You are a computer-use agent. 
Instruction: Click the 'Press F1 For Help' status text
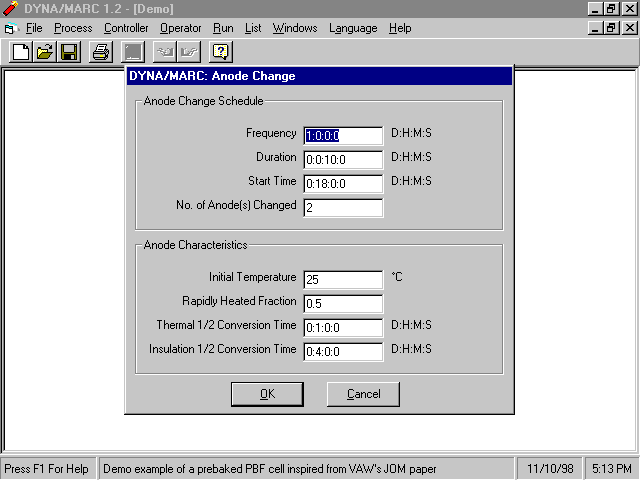[x=47, y=469]
